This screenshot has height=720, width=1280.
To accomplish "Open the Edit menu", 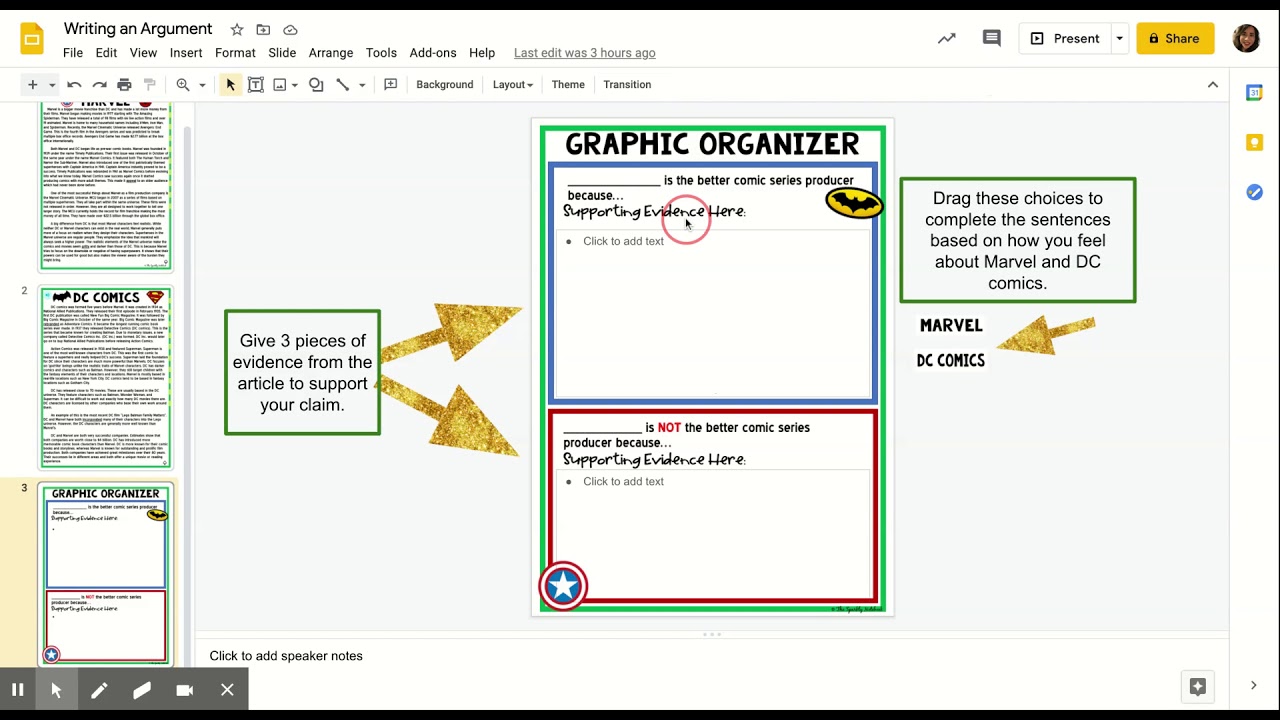I will pyautogui.click(x=106, y=53).
